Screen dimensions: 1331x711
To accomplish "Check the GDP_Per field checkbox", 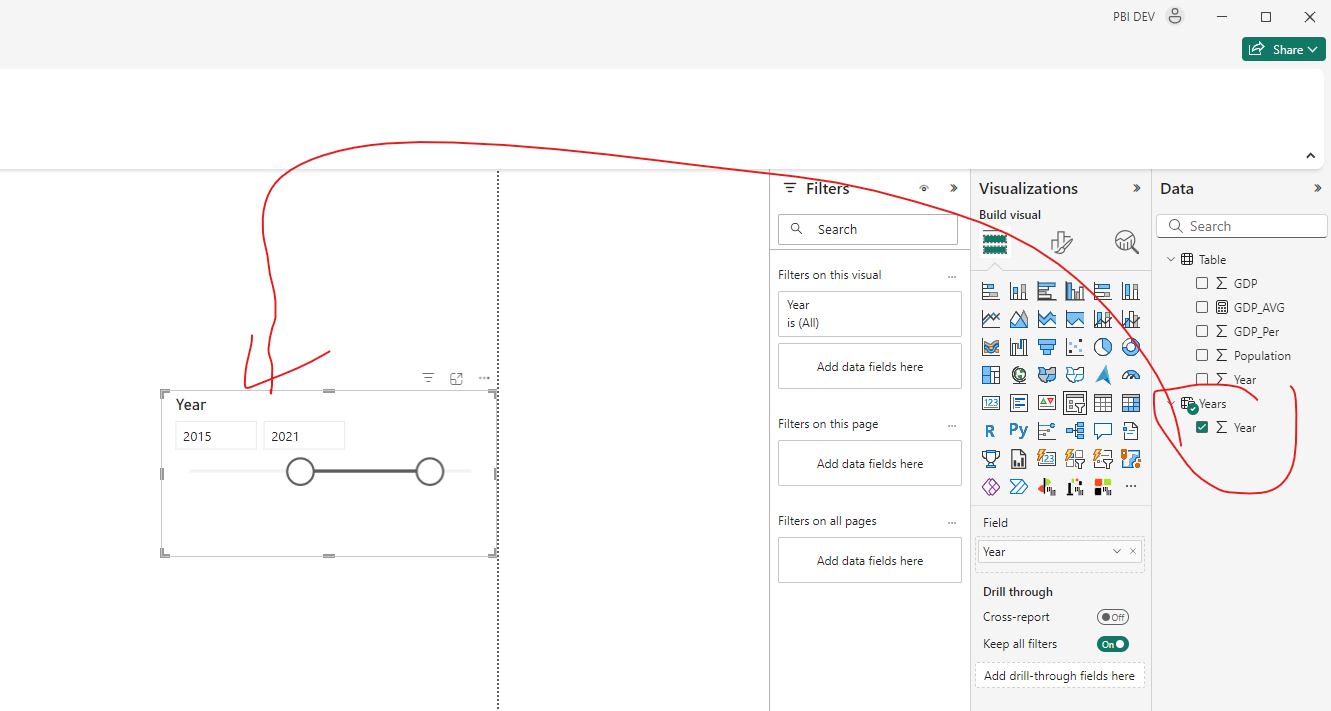I will [x=1202, y=331].
